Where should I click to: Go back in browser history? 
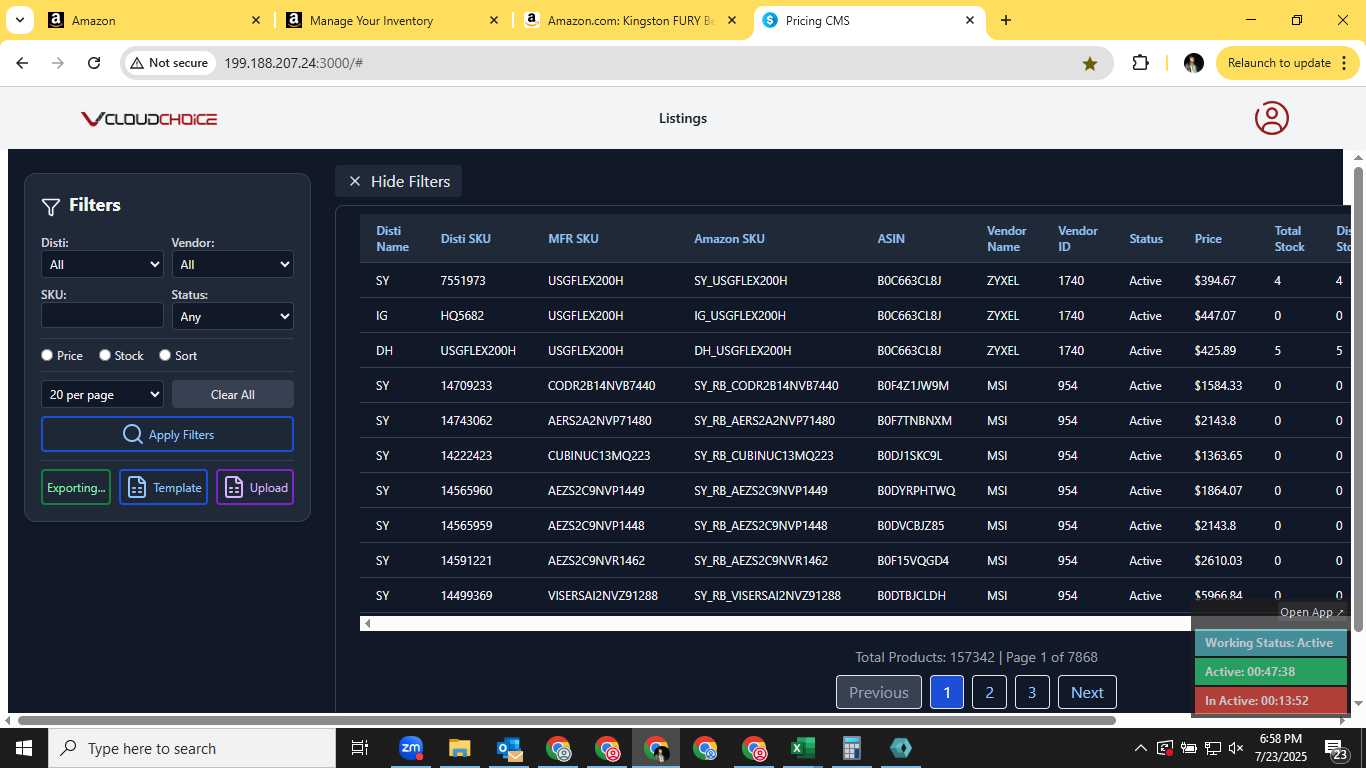pos(22,63)
